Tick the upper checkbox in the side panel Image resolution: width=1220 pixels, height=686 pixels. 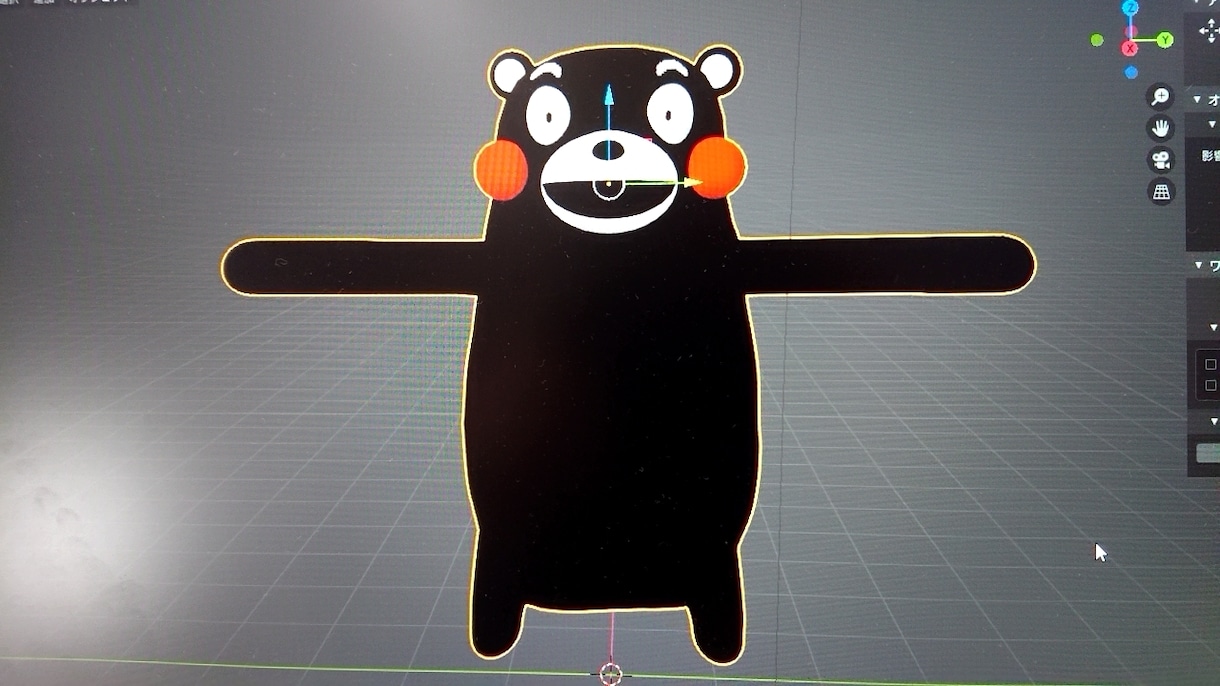1211,364
